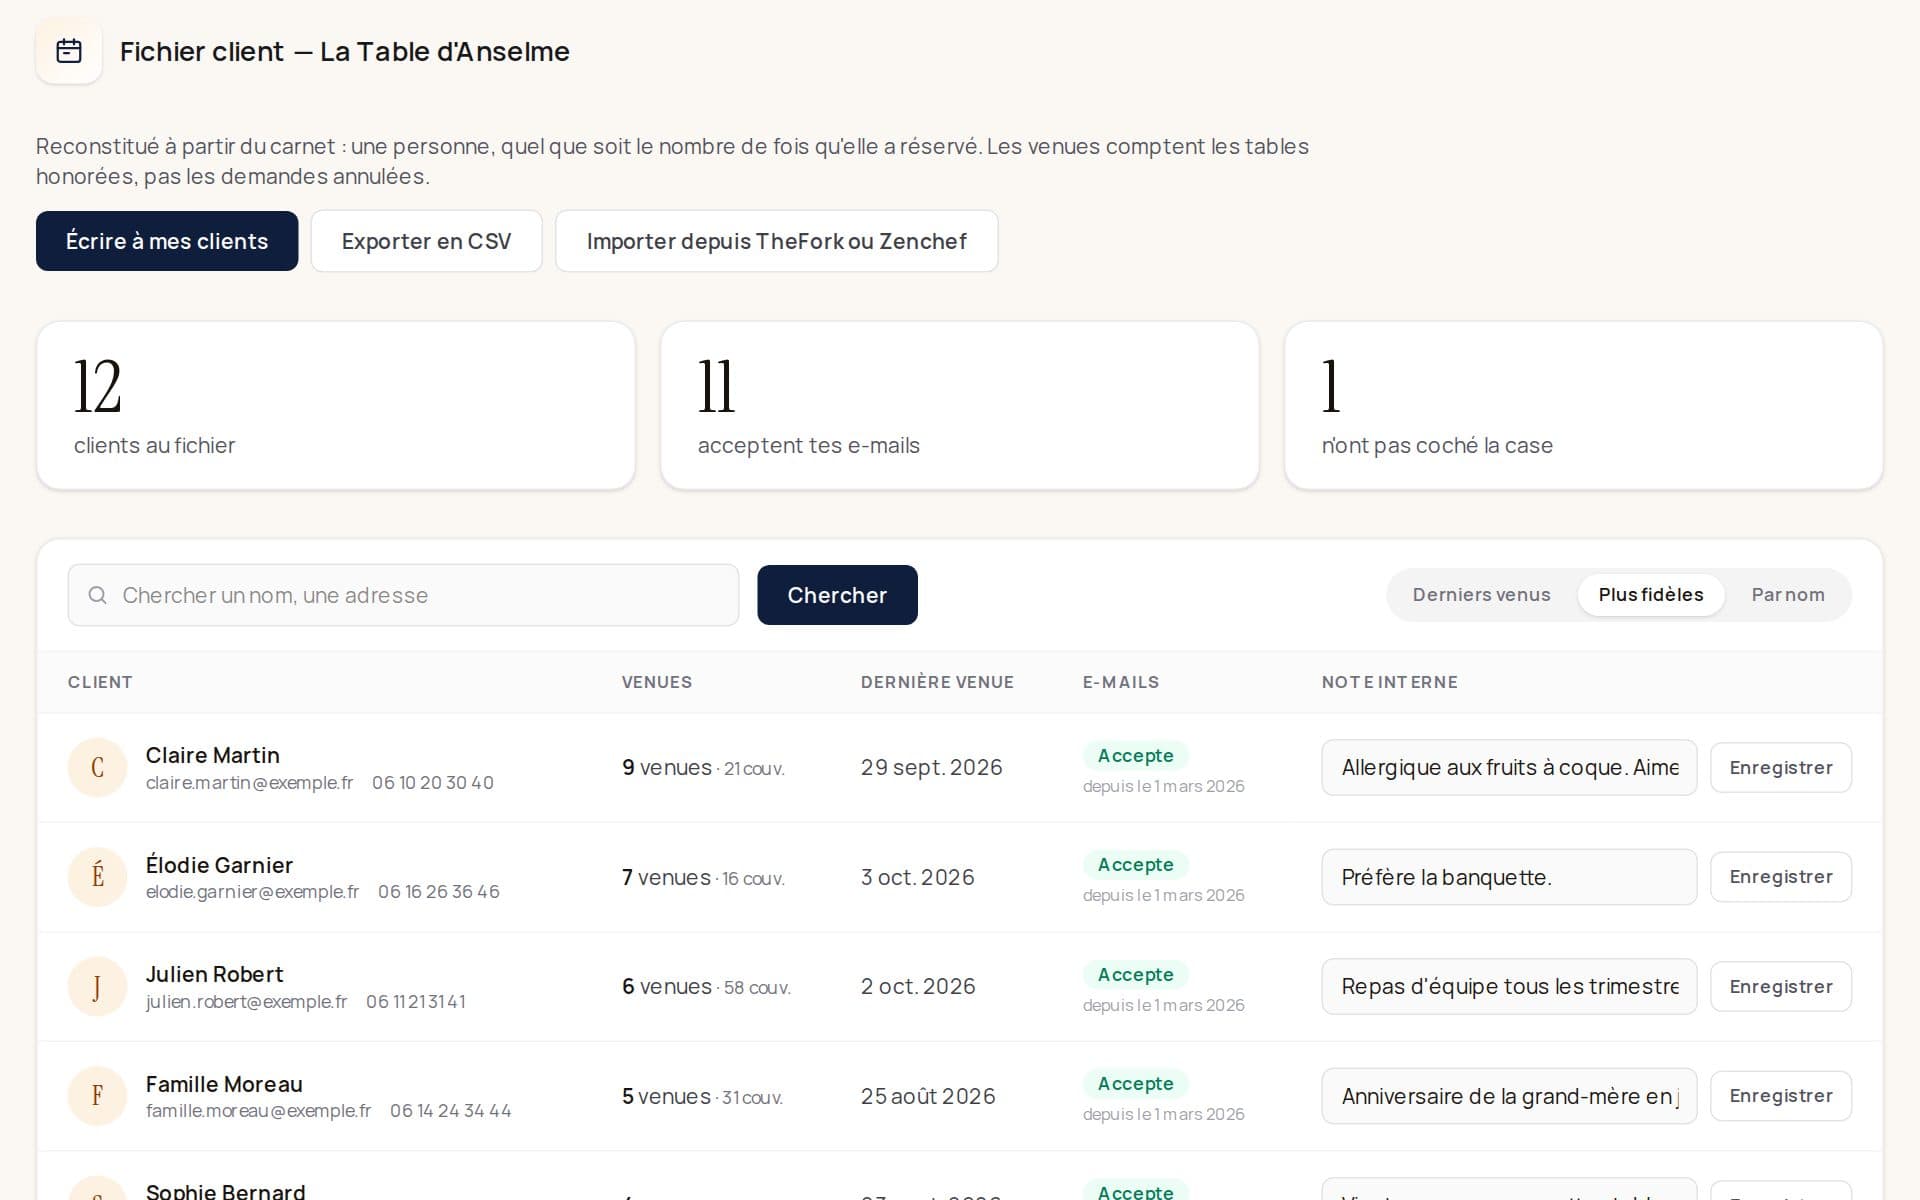This screenshot has height=1200, width=1920.
Task: Click Enregistrer in Famille Moreau's row
Action: [x=1781, y=1096]
